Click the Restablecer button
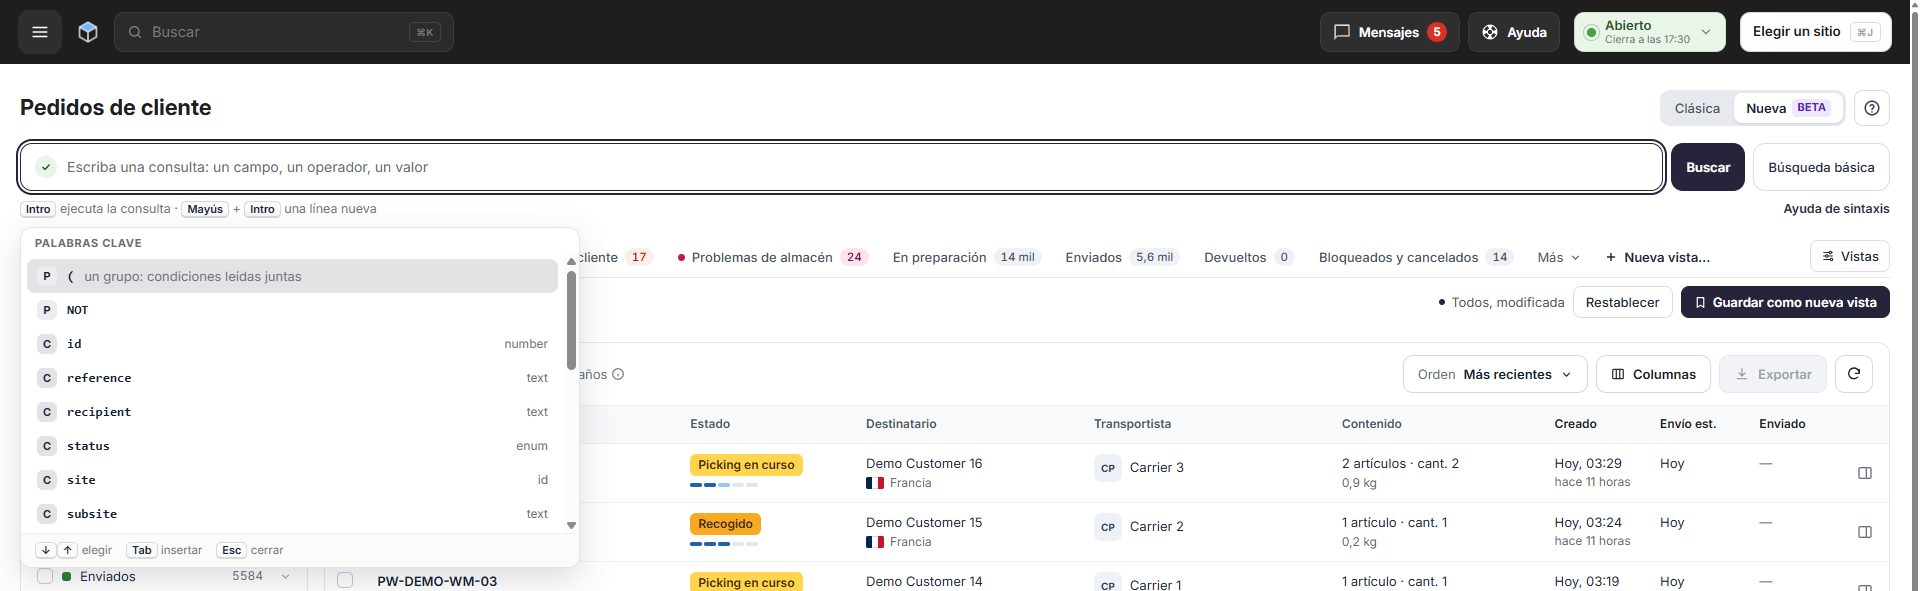 pos(1622,302)
